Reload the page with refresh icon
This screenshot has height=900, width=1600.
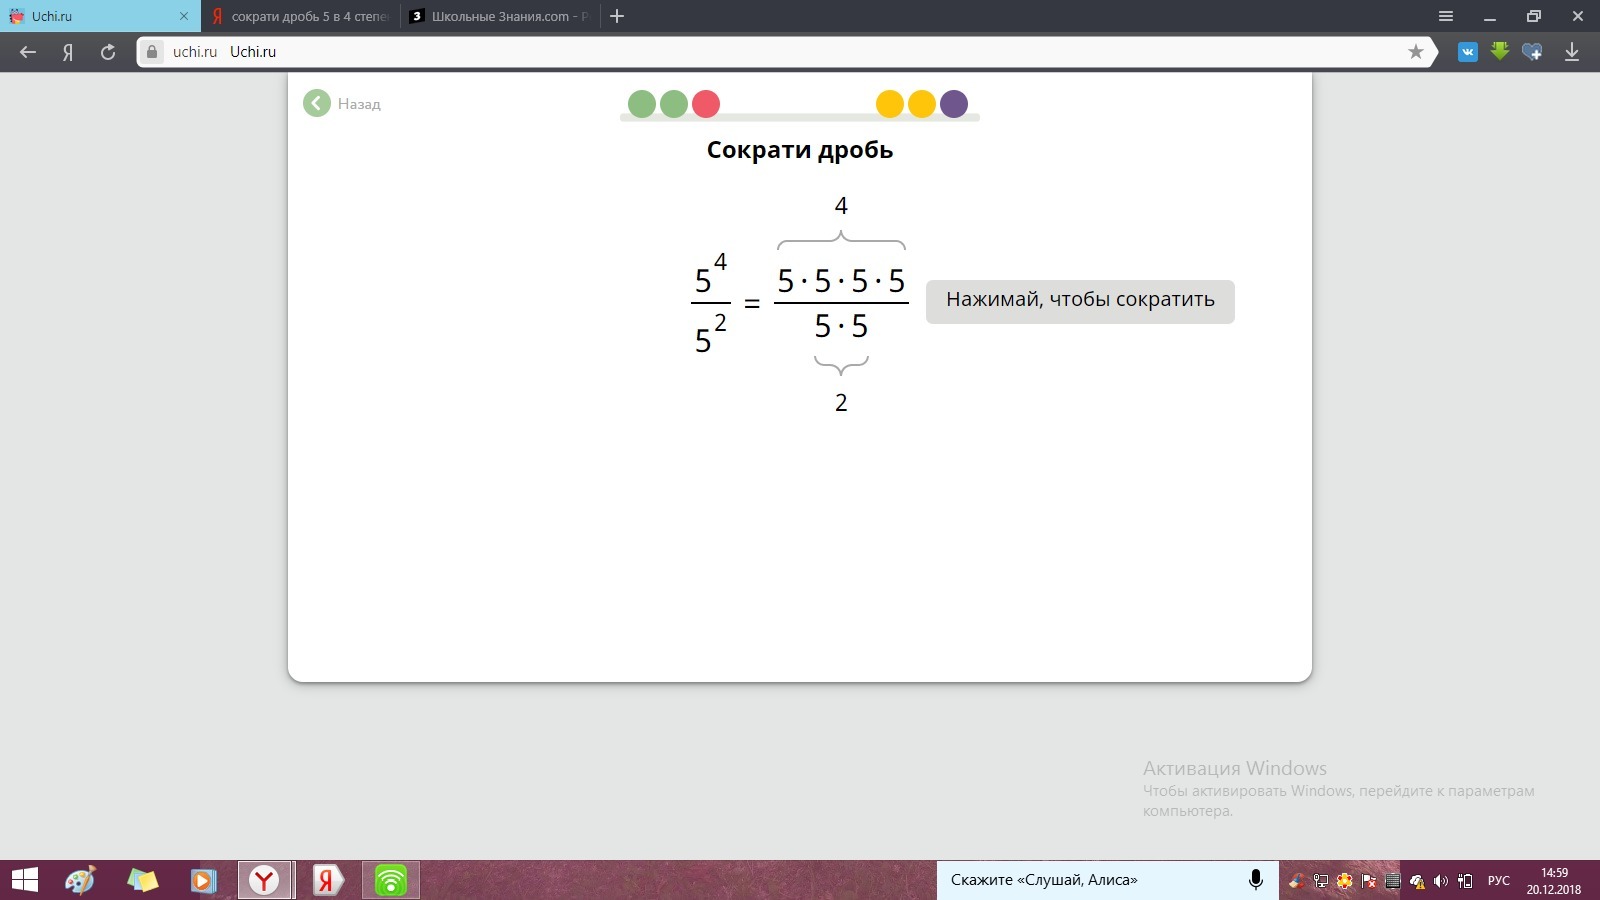point(108,52)
